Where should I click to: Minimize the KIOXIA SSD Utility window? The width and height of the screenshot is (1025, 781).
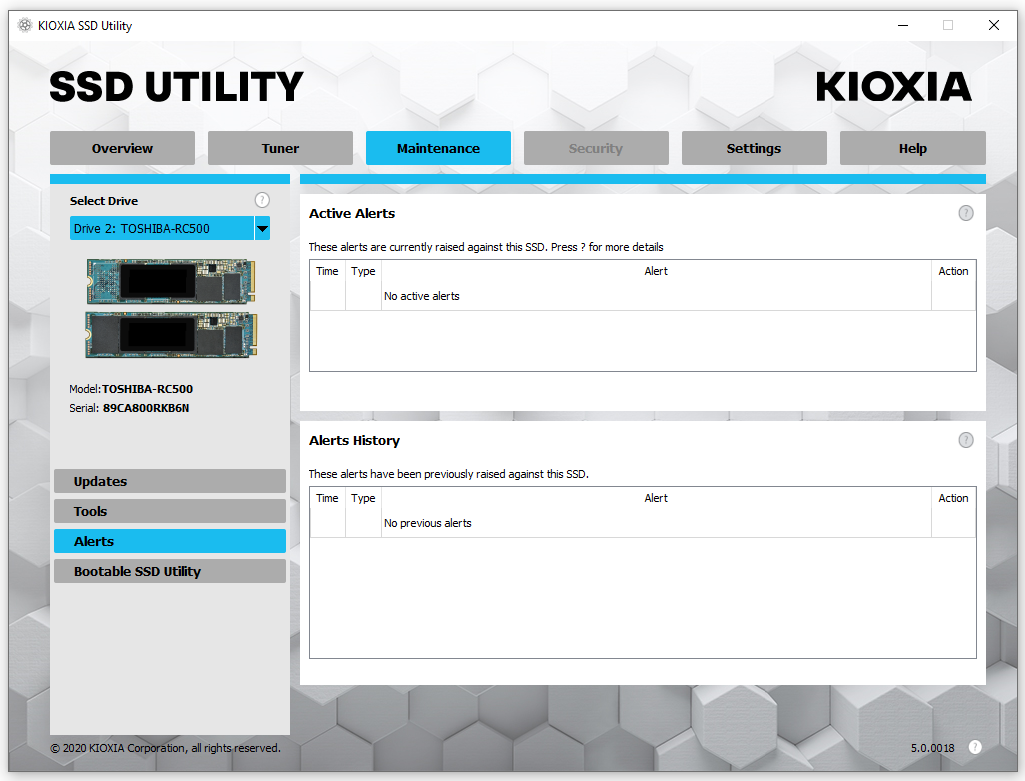[x=903, y=25]
